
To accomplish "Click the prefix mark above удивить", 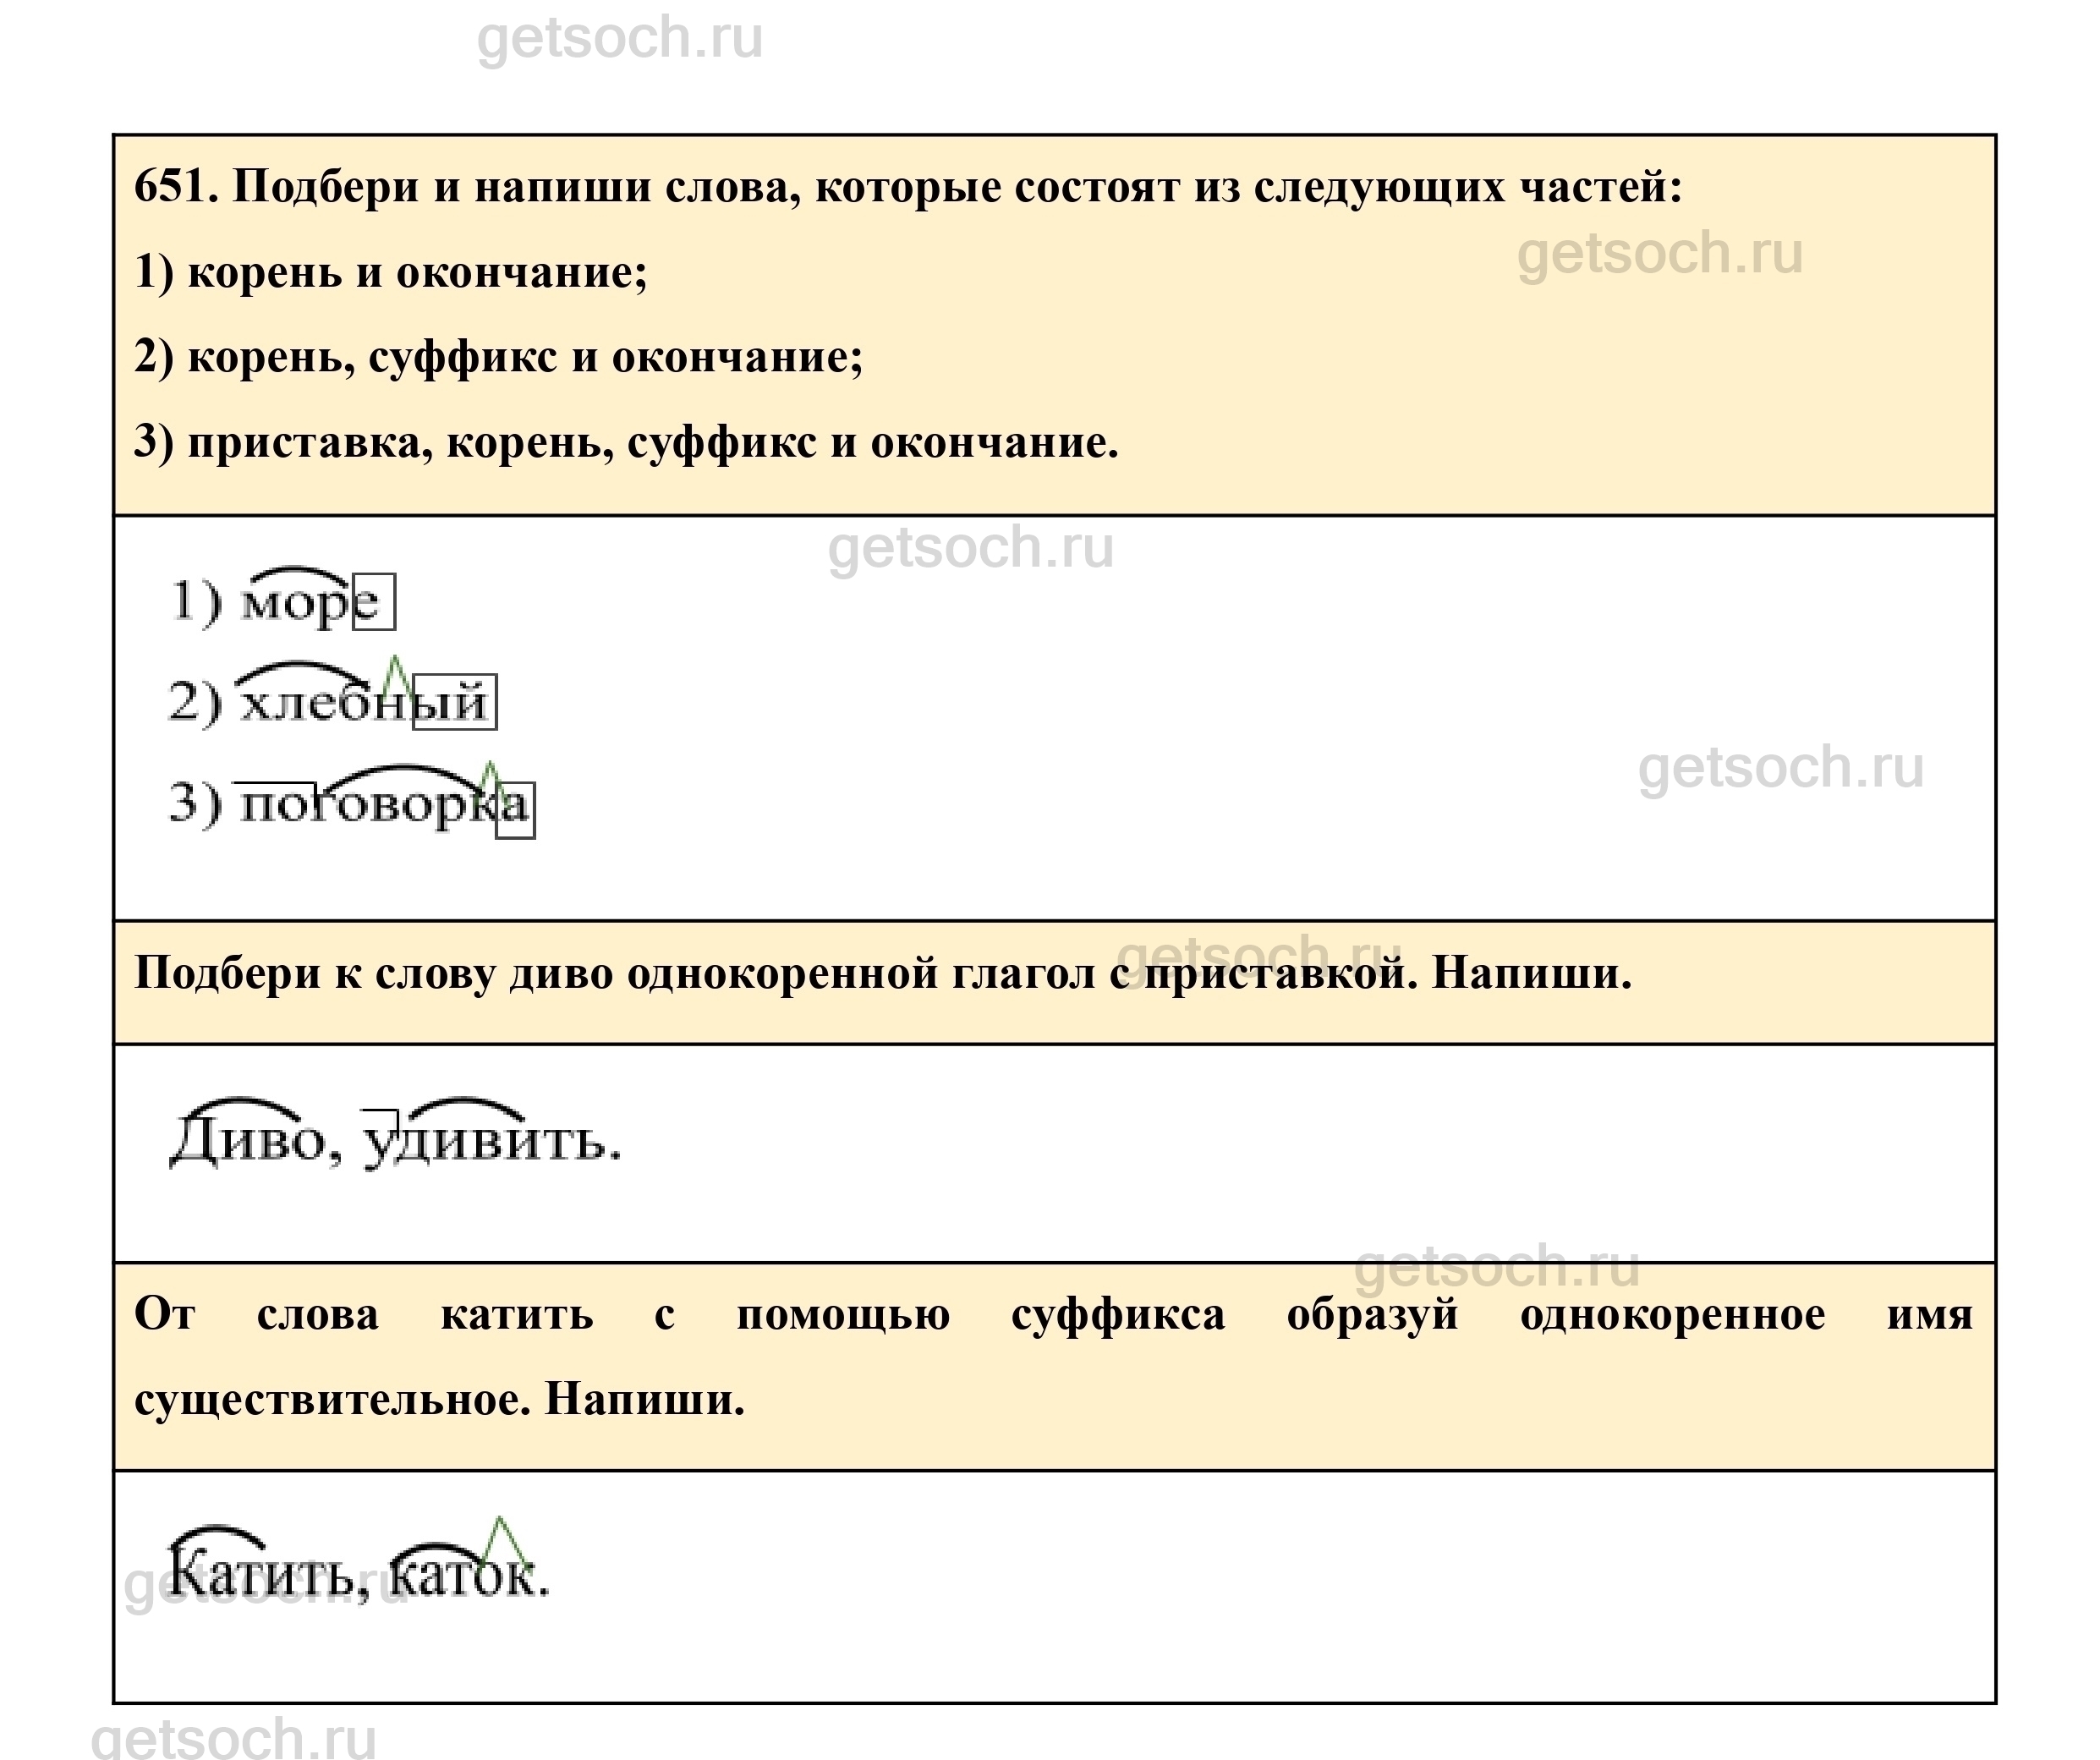I will point(379,1113).
